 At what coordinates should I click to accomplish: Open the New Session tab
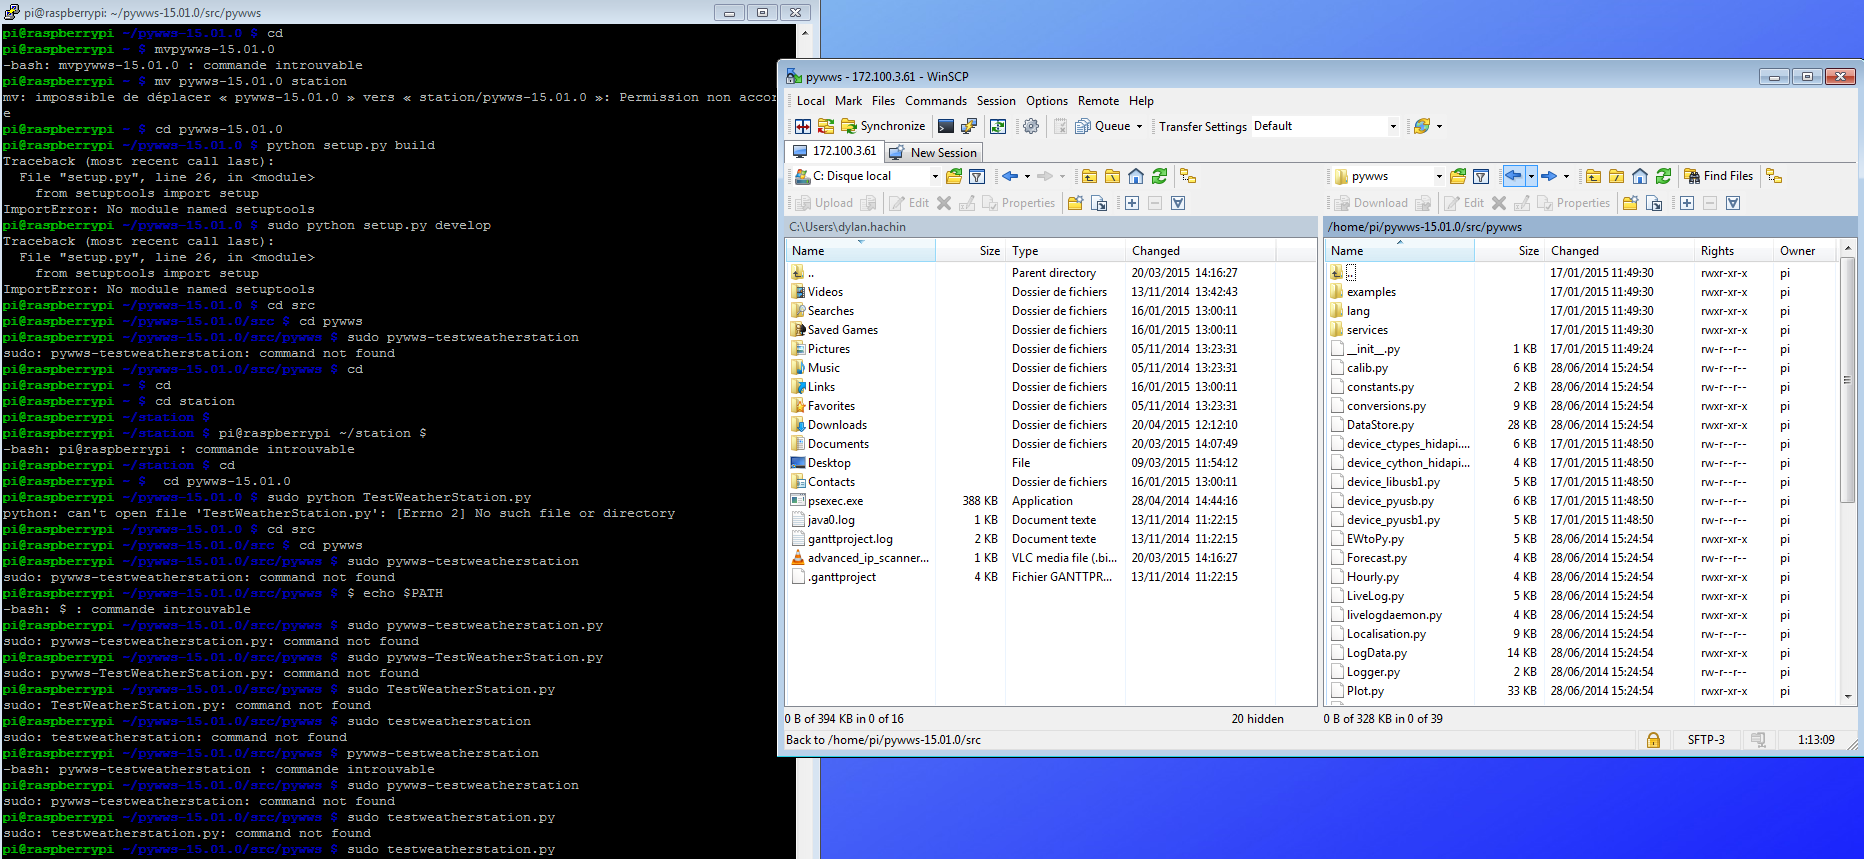click(933, 152)
